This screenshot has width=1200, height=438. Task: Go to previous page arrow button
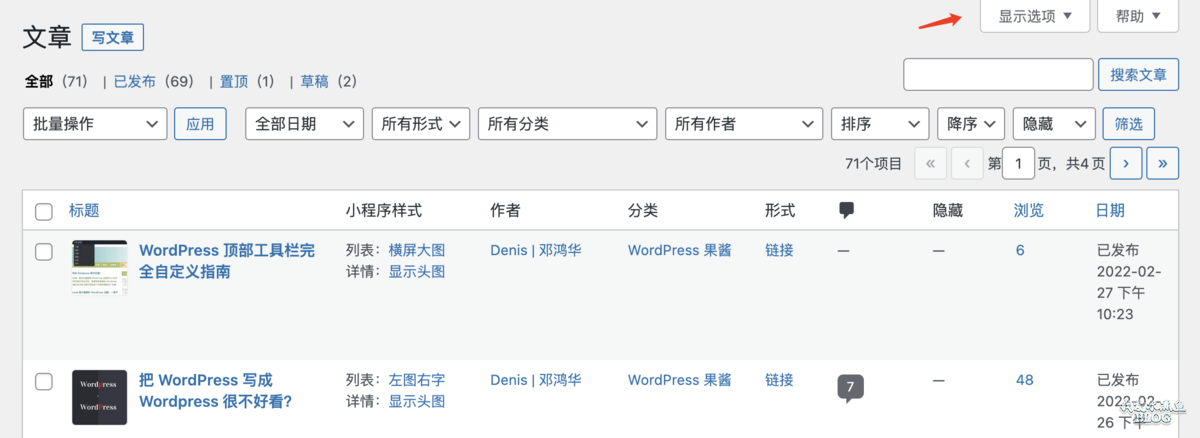tap(967, 163)
